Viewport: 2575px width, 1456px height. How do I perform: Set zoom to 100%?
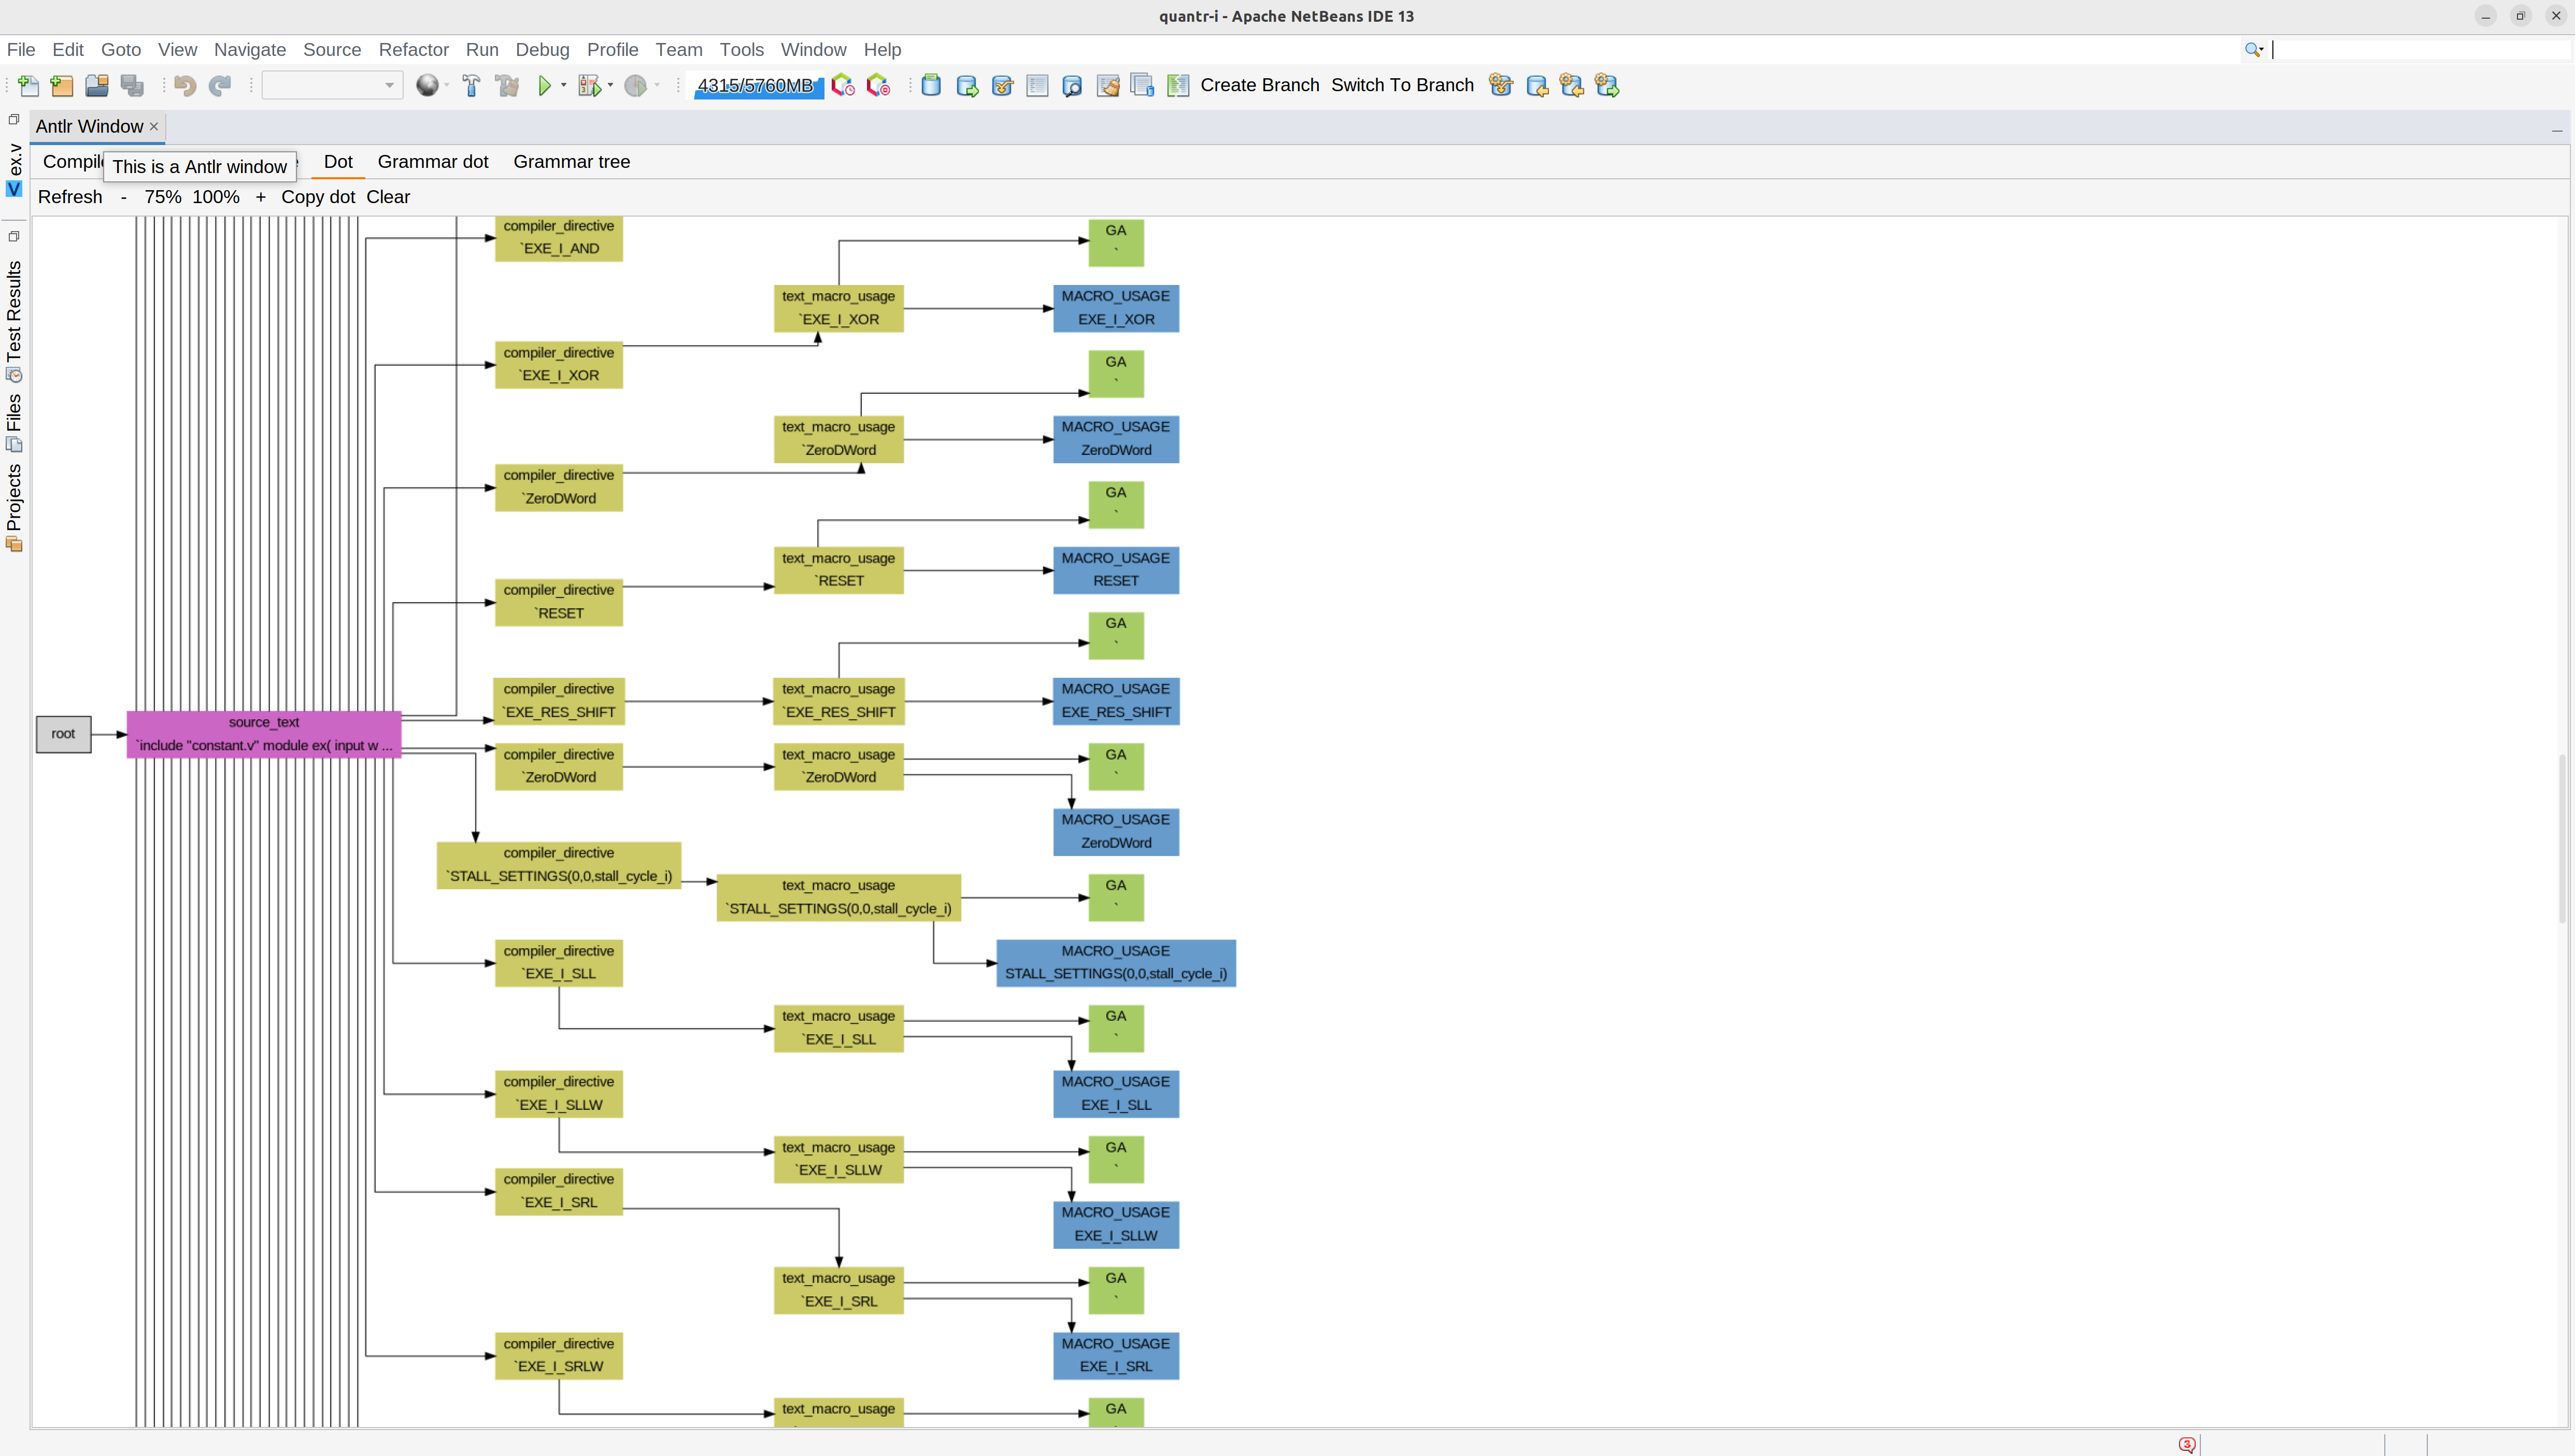tap(216, 197)
